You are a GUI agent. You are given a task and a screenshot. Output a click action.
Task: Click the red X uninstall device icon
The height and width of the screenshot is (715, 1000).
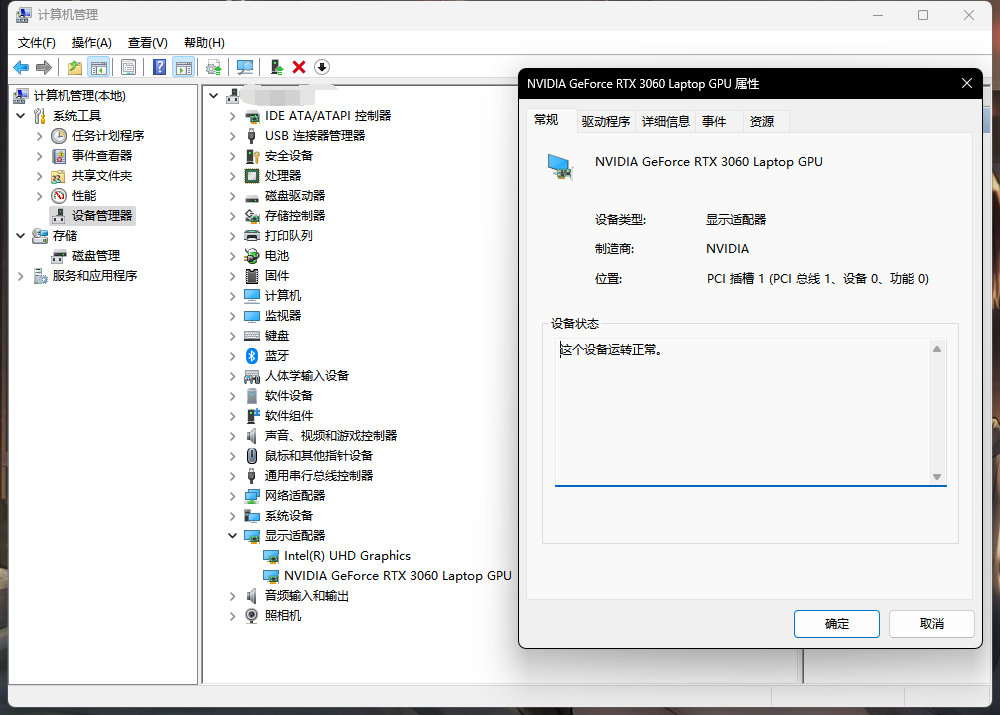pos(299,67)
